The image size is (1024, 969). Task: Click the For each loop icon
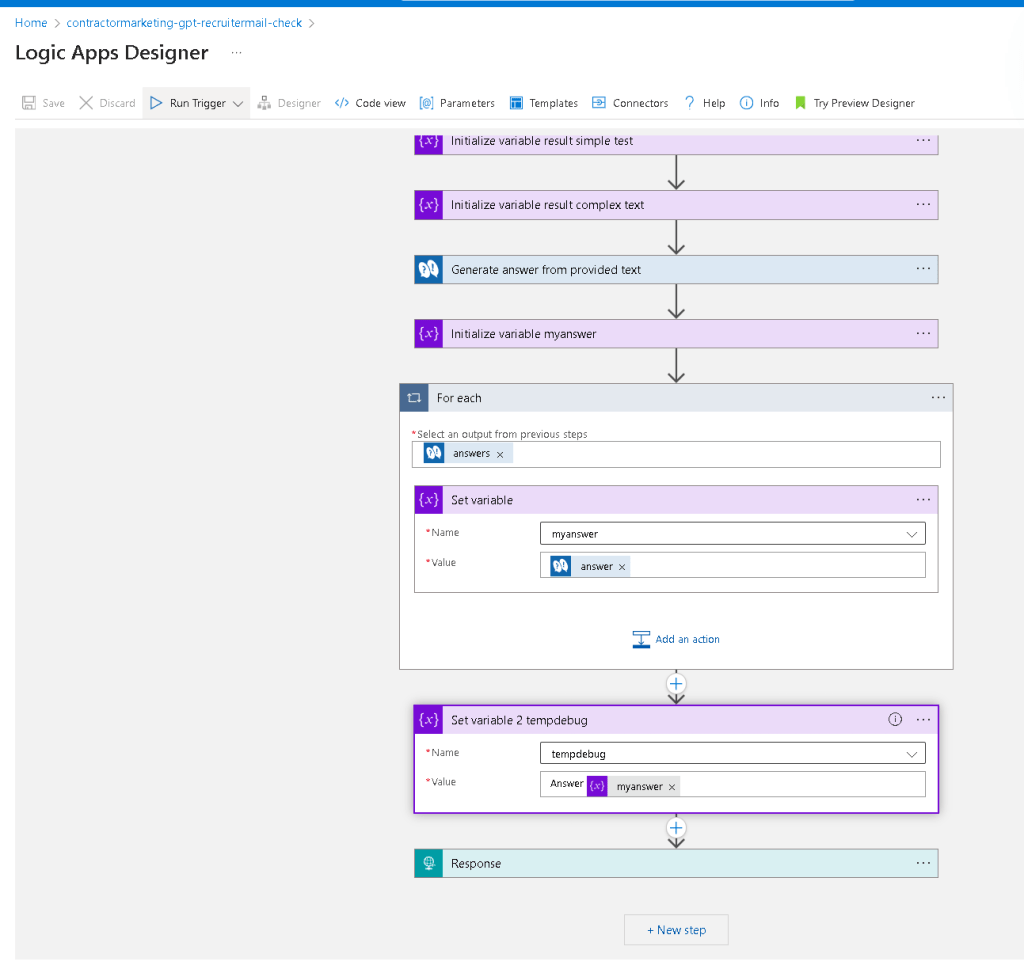[x=414, y=398]
